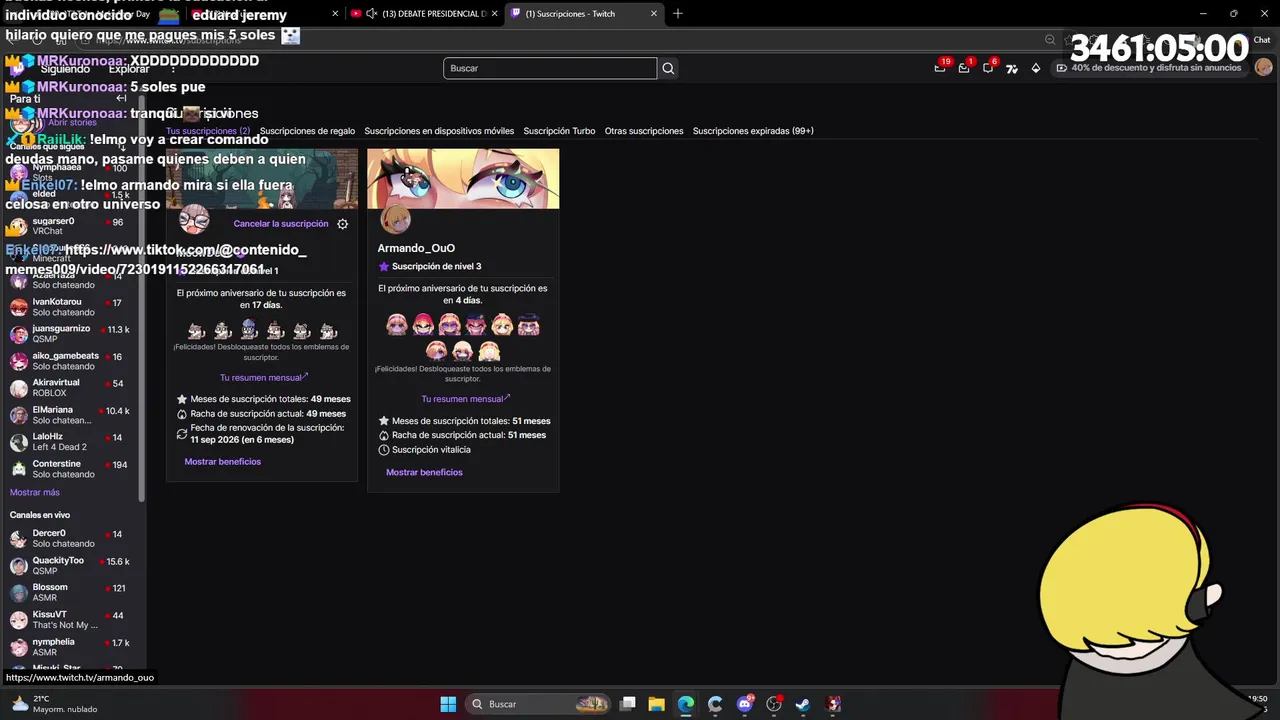Mute the DEBATE PRESIDENCIAL browser tab speaker

(x=372, y=13)
